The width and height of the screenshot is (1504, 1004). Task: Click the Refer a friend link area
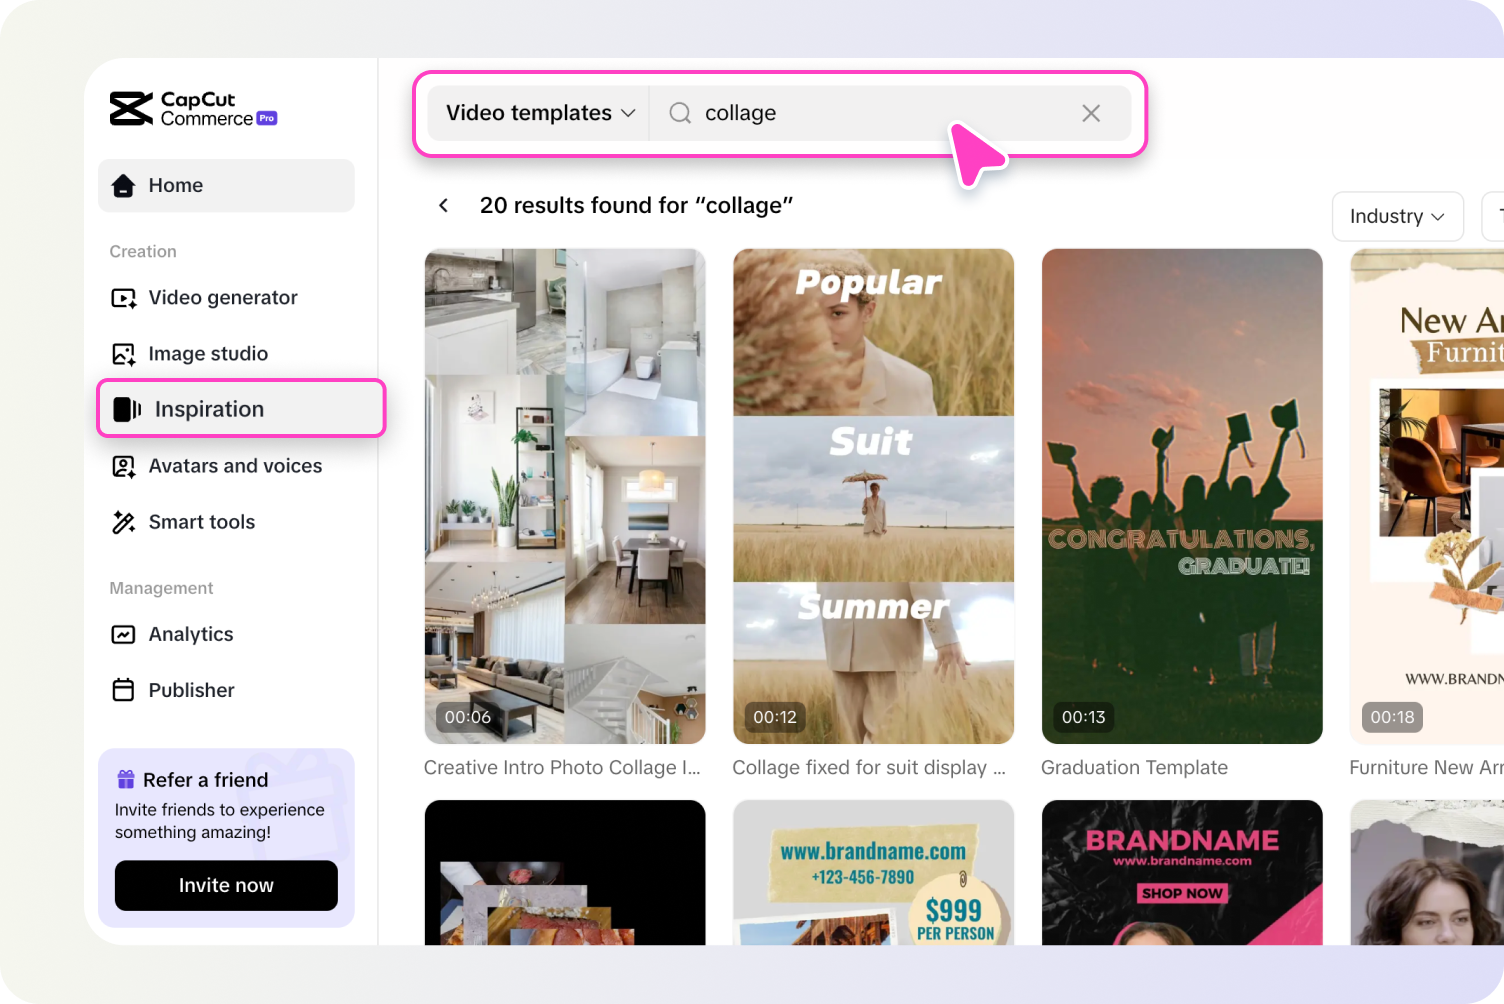click(x=204, y=779)
